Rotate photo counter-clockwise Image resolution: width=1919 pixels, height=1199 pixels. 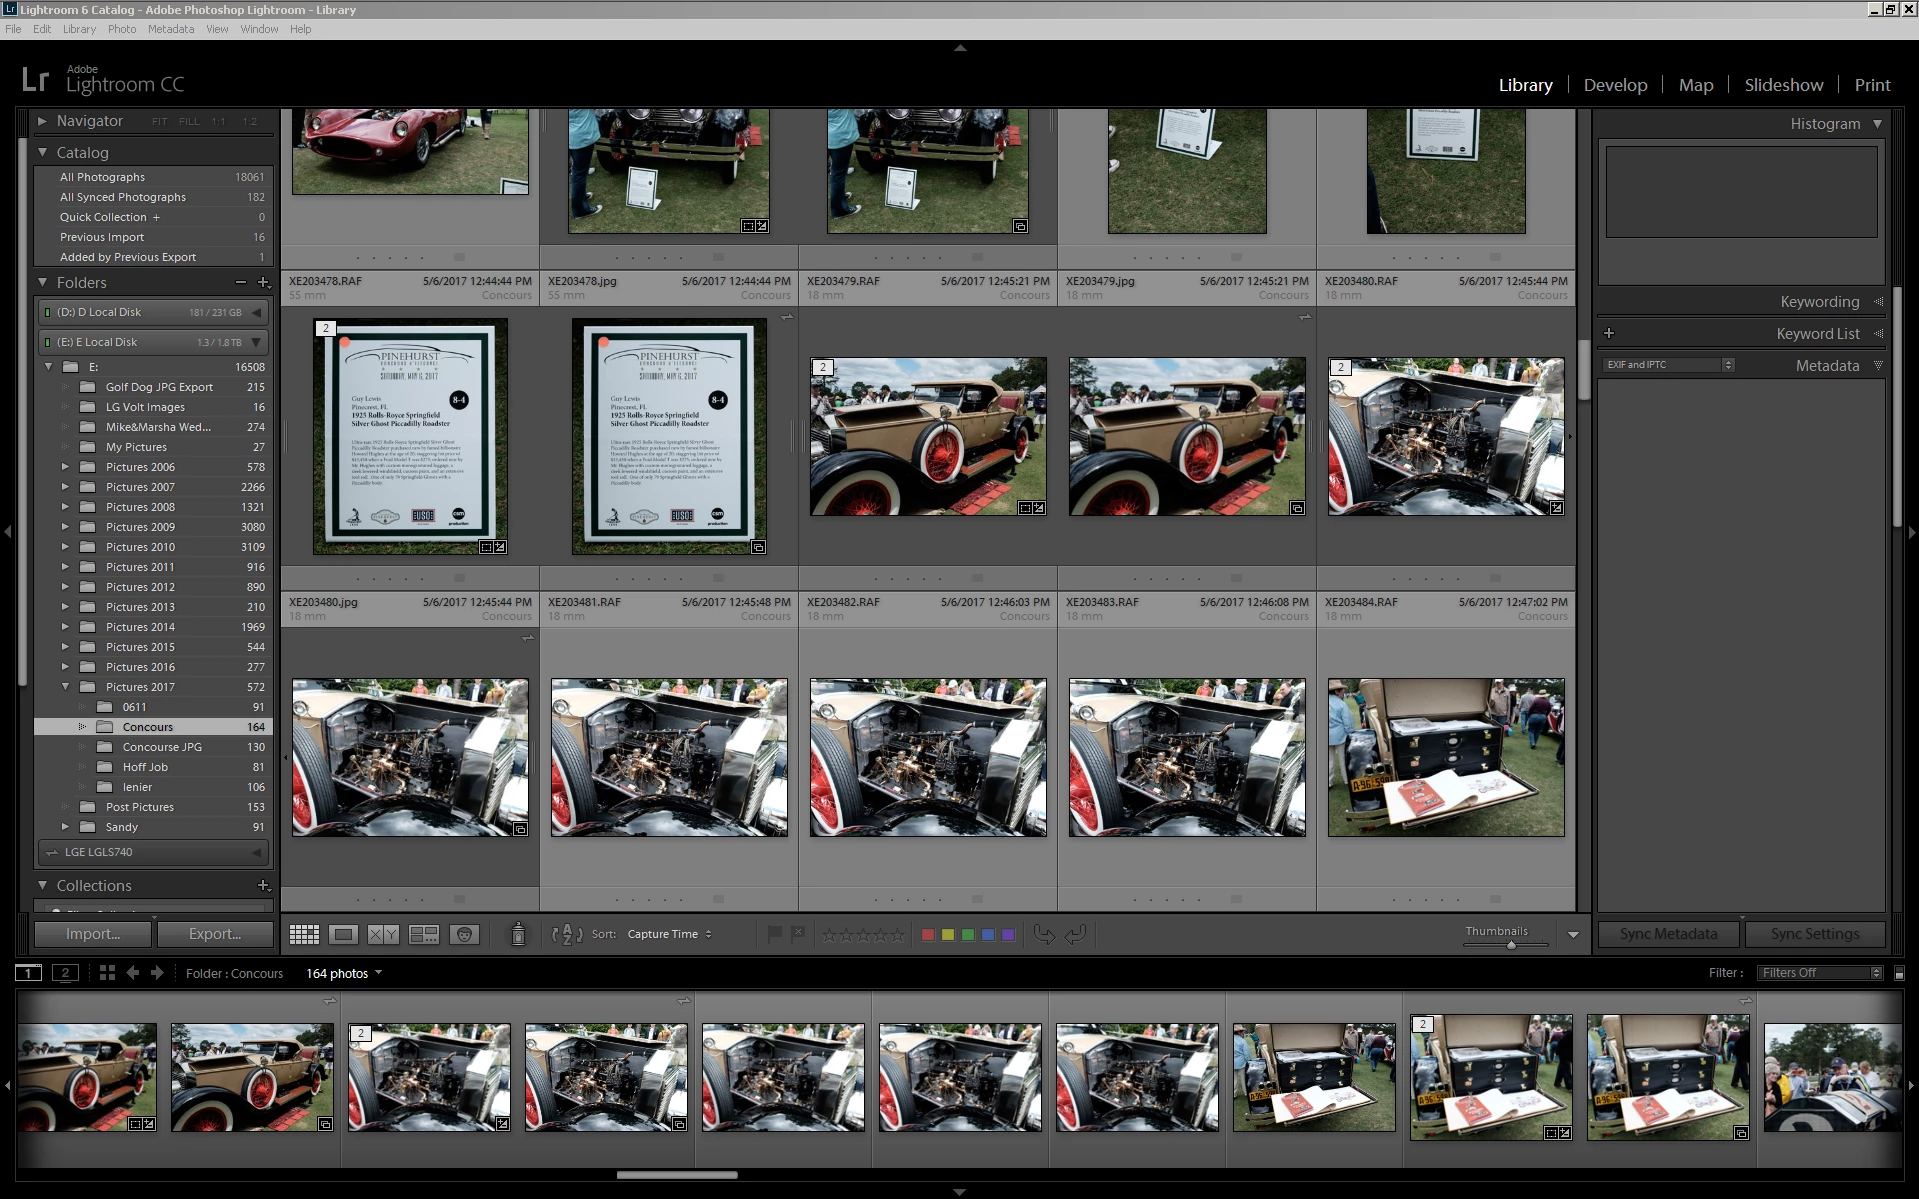click(x=1044, y=934)
